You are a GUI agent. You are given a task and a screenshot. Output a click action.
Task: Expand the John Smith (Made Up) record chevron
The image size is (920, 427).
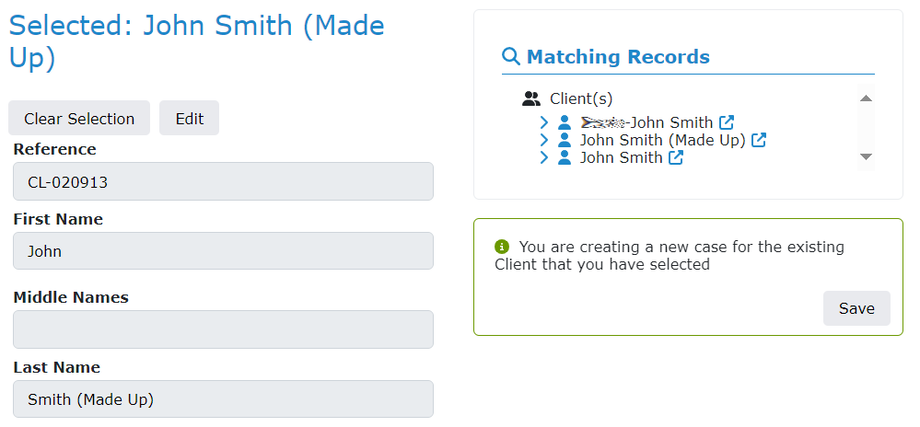tap(544, 140)
